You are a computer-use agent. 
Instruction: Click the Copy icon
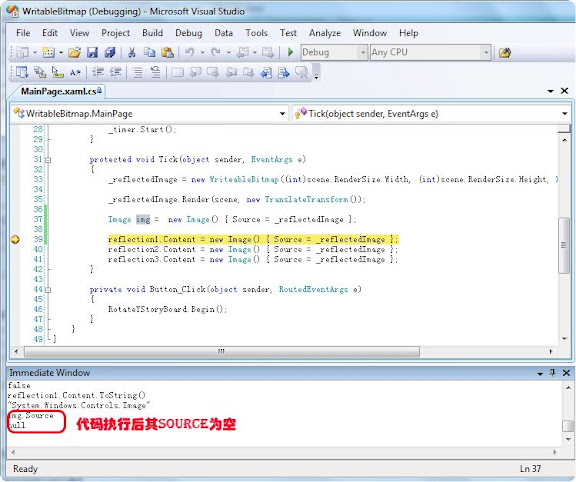[x=150, y=53]
